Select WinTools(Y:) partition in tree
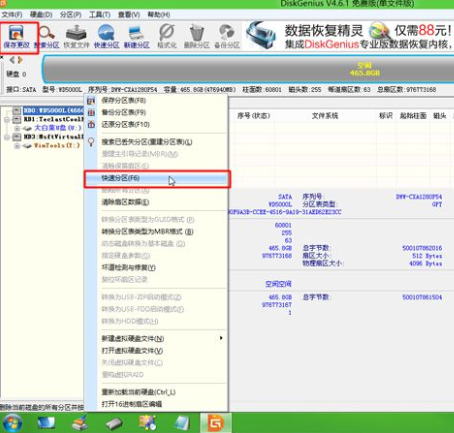The height and width of the screenshot is (433, 454). (x=57, y=146)
